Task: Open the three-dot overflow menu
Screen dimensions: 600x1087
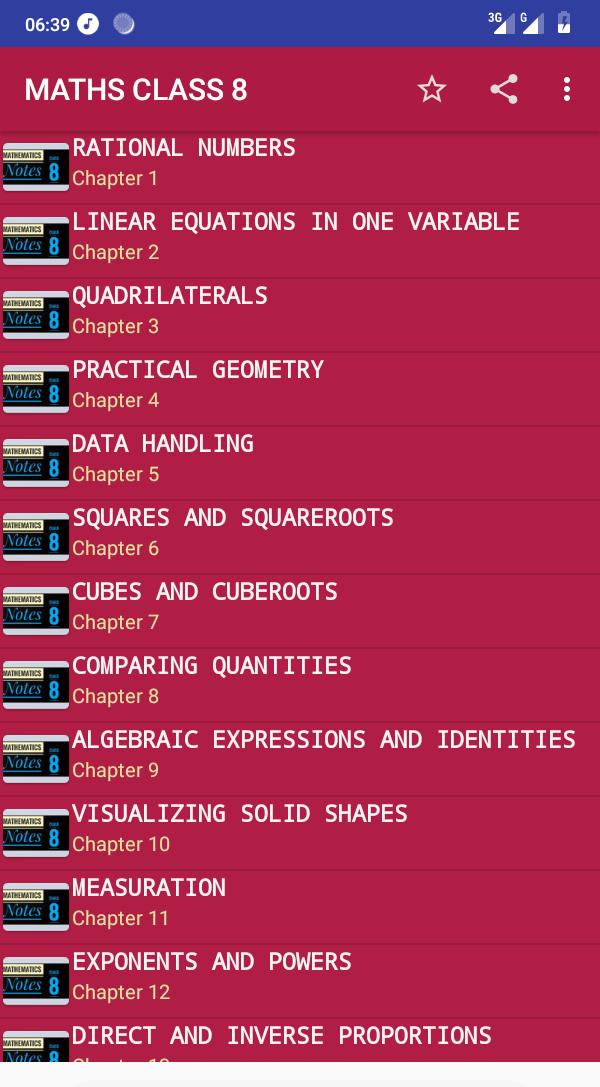Action: [567, 90]
